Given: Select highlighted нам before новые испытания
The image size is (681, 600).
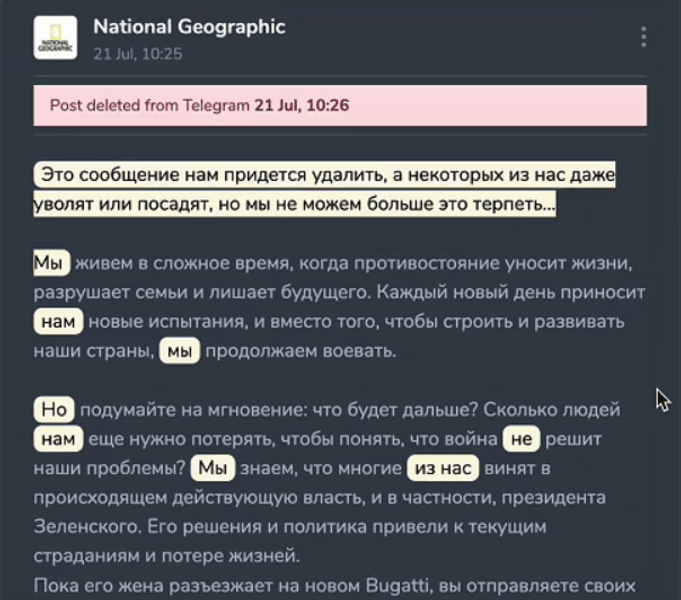Looking at the screenshot, I should (59, 322).
